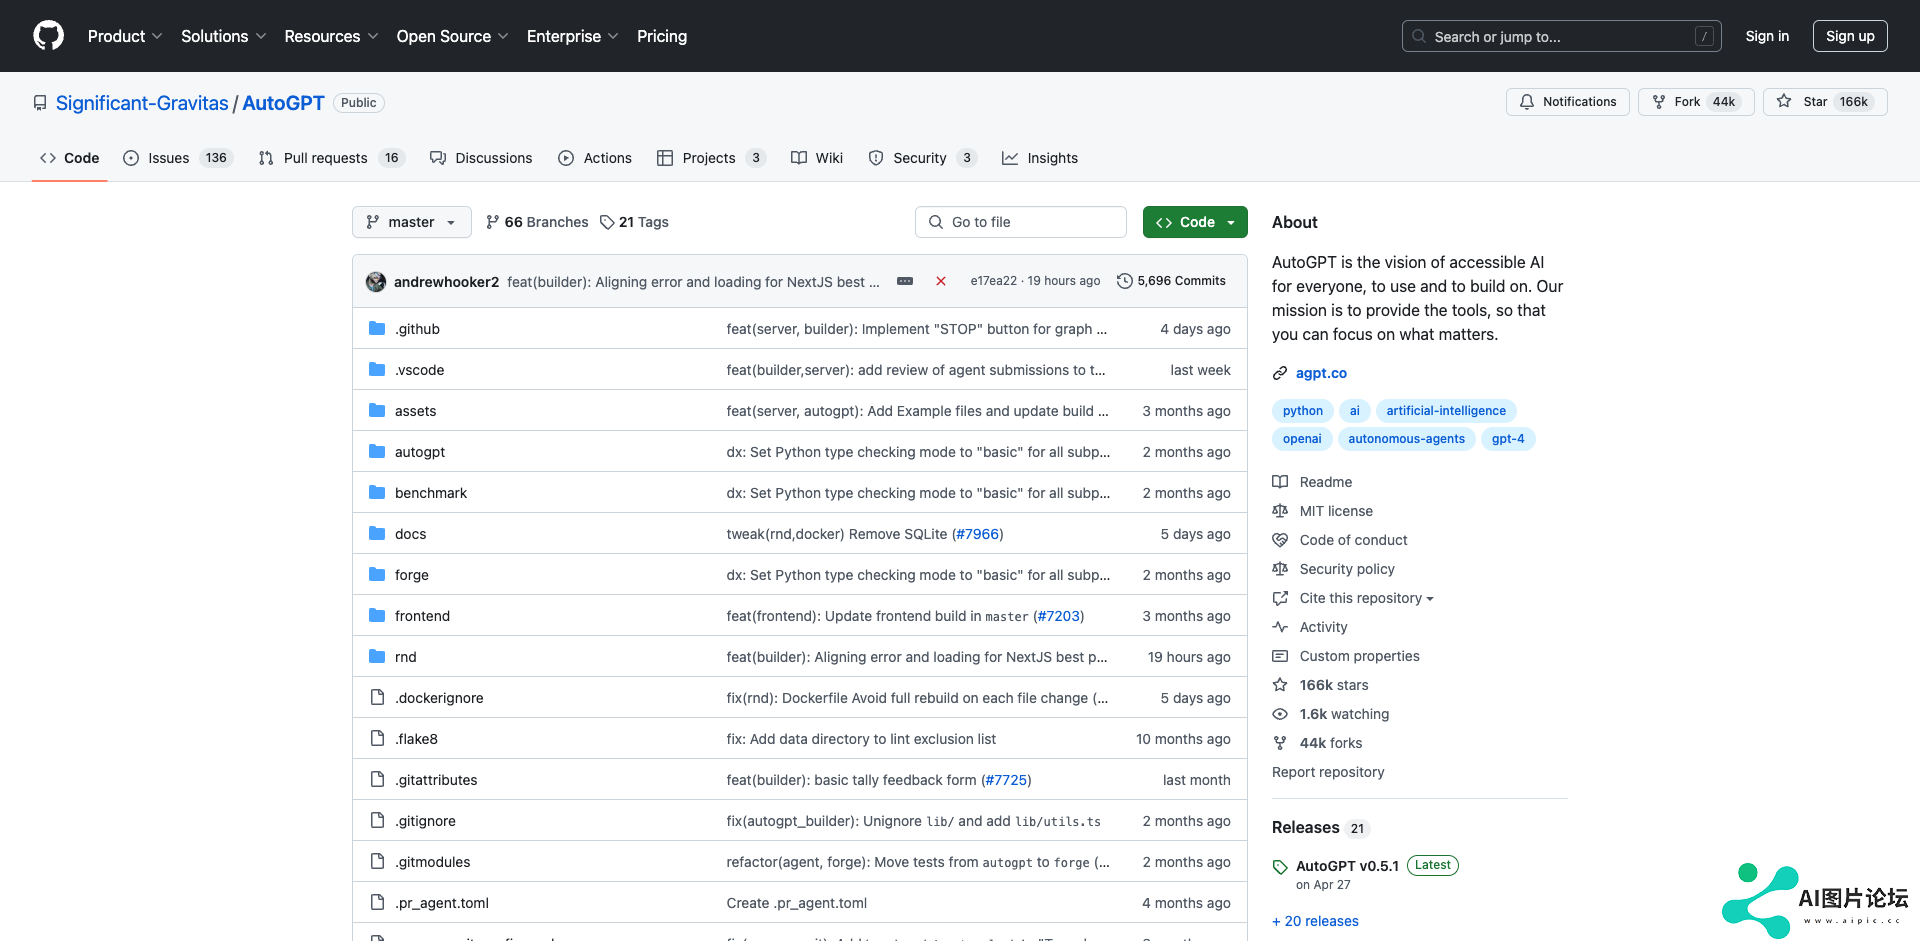Open the Resources dropdown

click(331, 36)
